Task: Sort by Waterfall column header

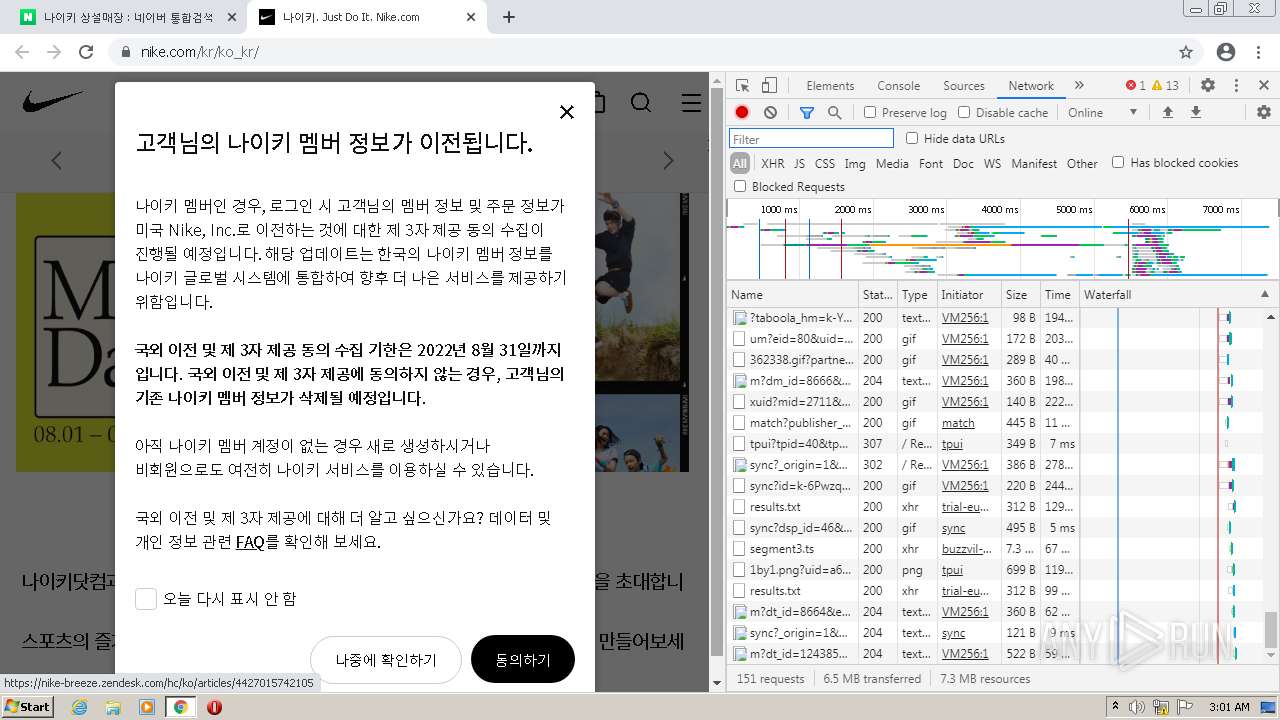Action: tap(1178, 295)
